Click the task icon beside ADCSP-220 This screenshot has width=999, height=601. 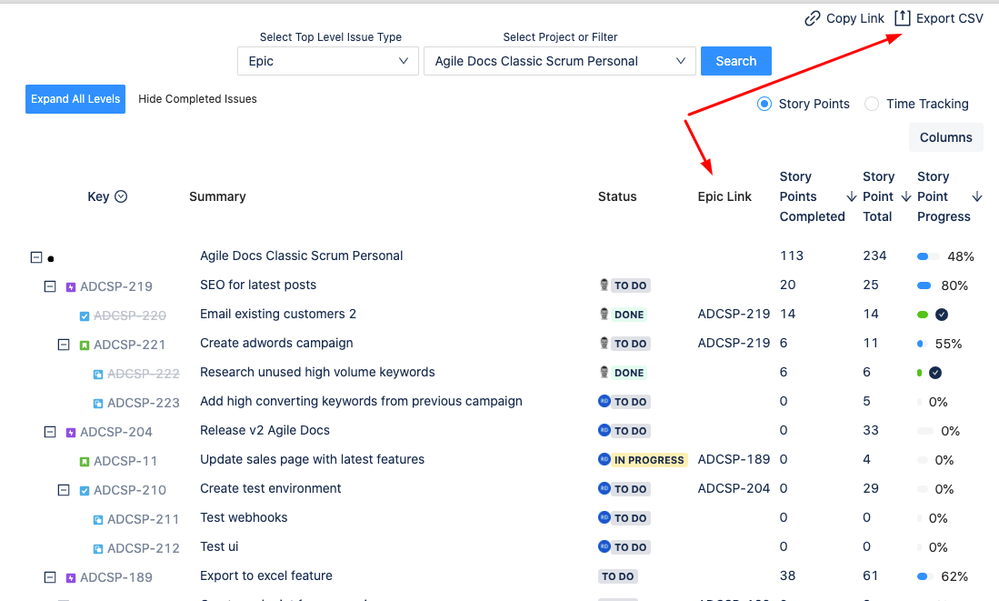(84, 315)
